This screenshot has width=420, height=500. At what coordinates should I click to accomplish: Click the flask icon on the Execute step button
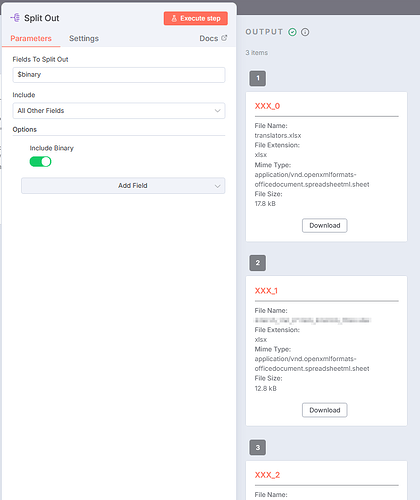coord(174,18)
